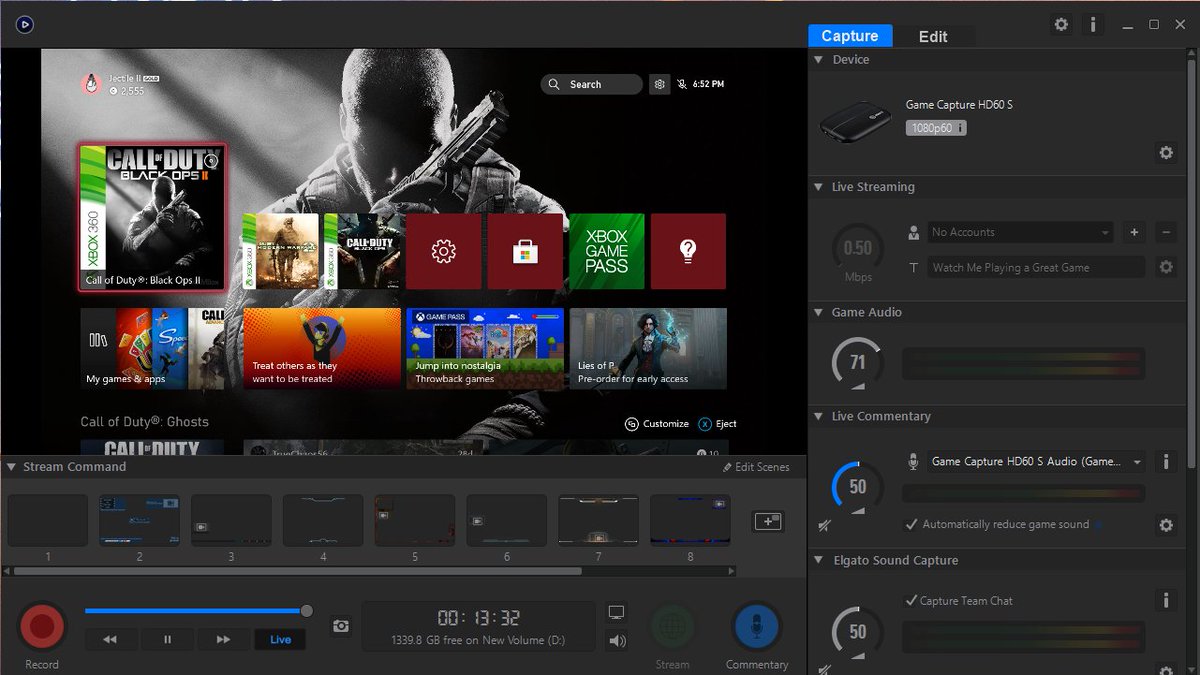Take a screenshot with the camera icon
This screenshot has height=675, width=1200.
(x=341, y=626)
